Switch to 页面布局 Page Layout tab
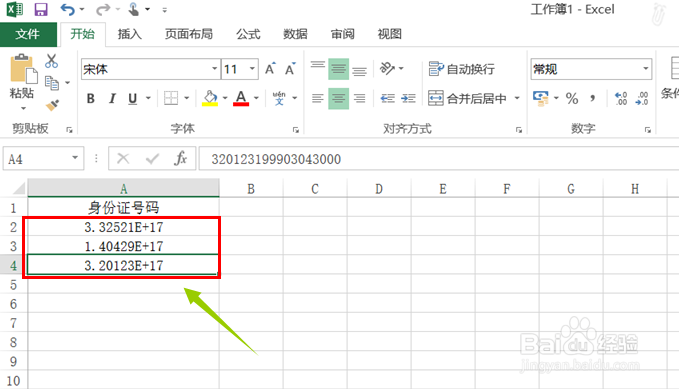Viewport: 679px width, 389px height. (189, 34)
